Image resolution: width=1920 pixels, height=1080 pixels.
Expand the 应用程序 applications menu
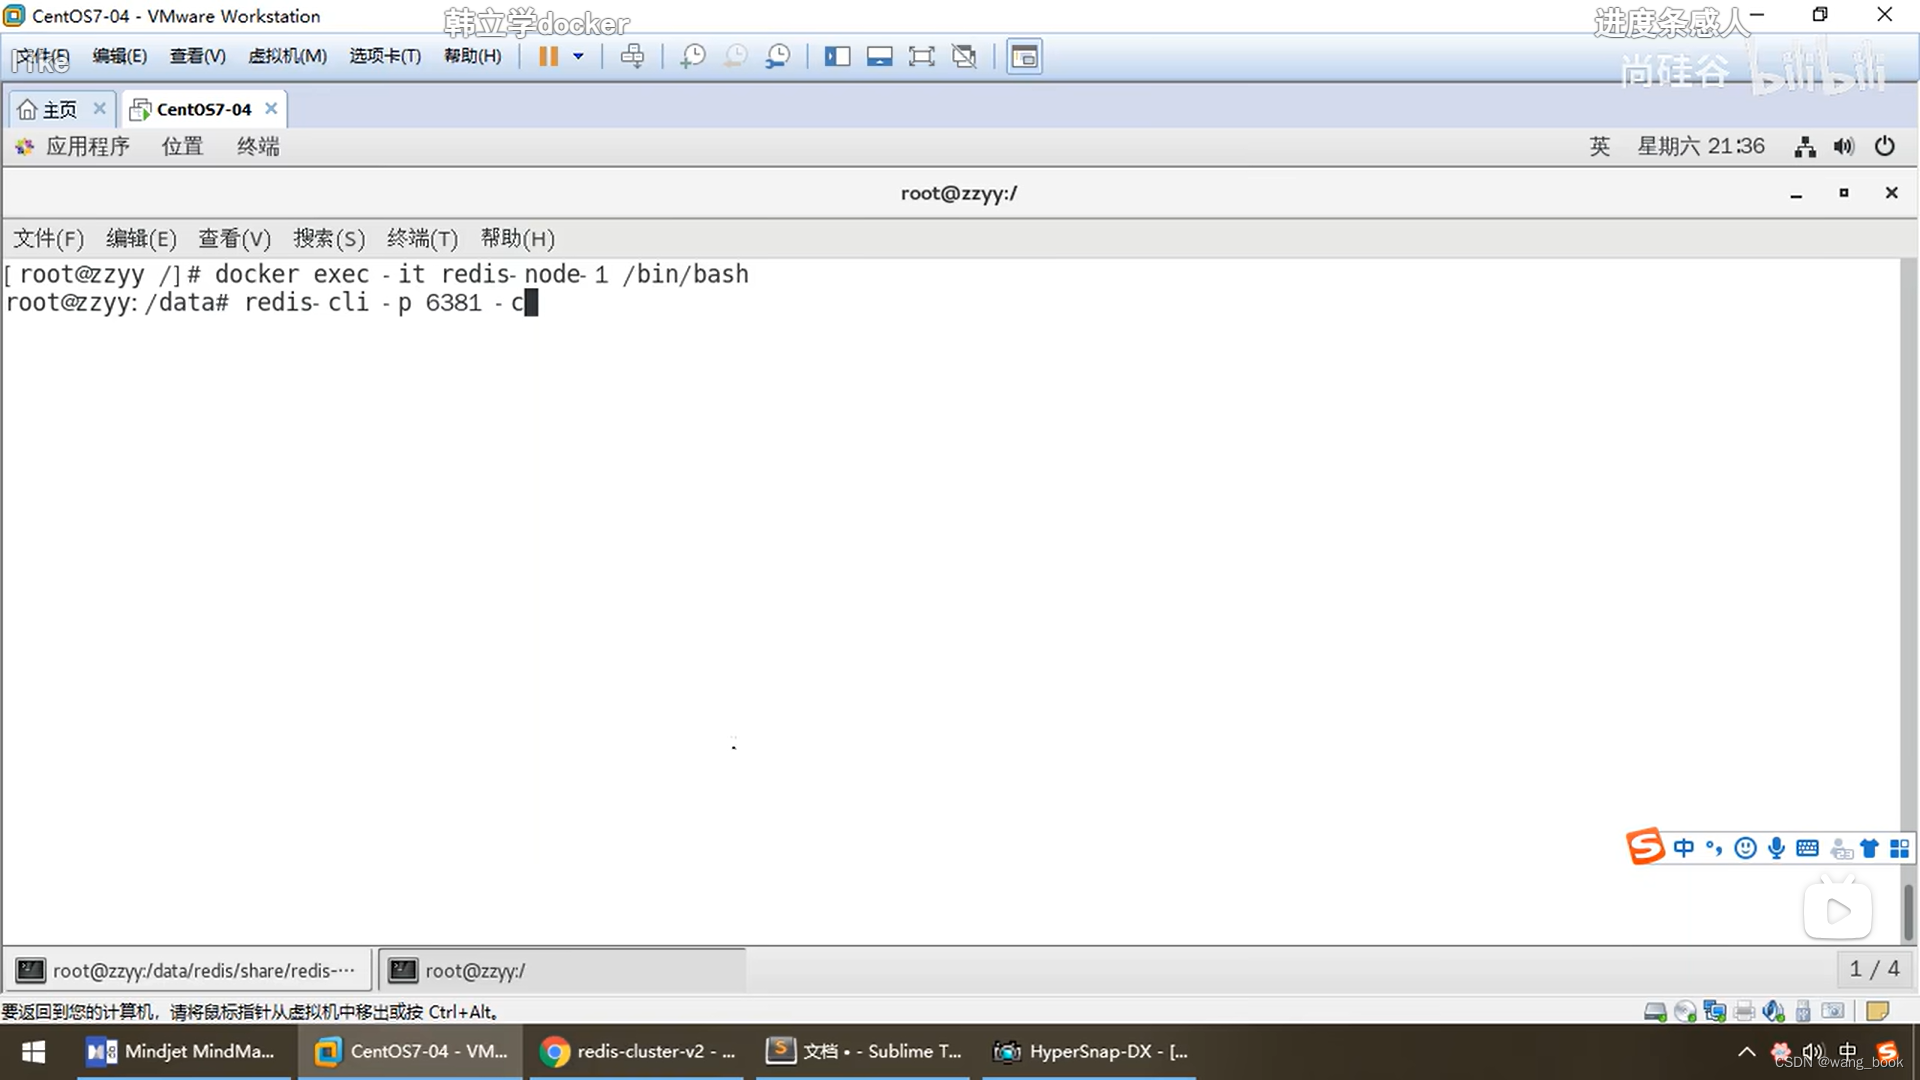click(x=86, y=146)
